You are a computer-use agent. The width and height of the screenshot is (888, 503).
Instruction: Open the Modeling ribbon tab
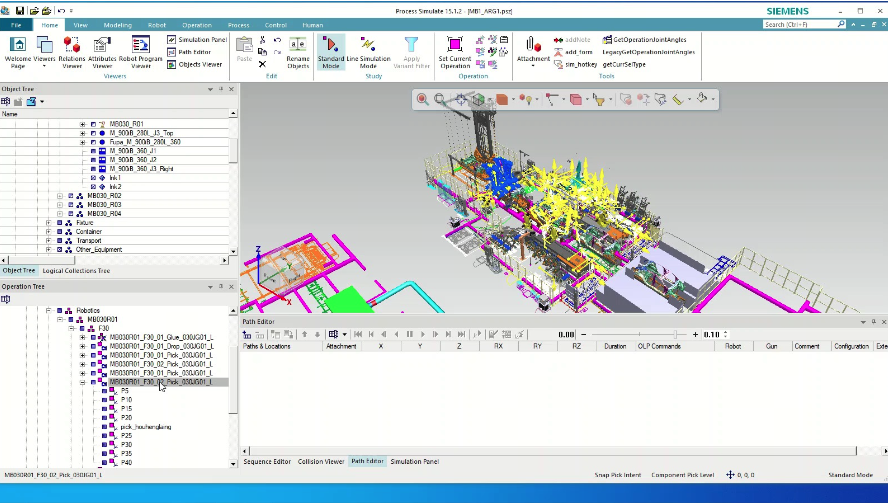117,24
